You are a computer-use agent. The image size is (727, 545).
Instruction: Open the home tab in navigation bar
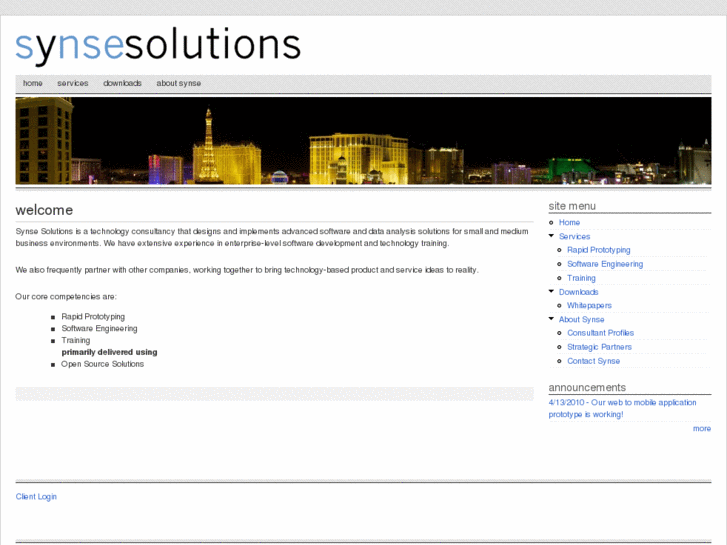coord(33,84)
